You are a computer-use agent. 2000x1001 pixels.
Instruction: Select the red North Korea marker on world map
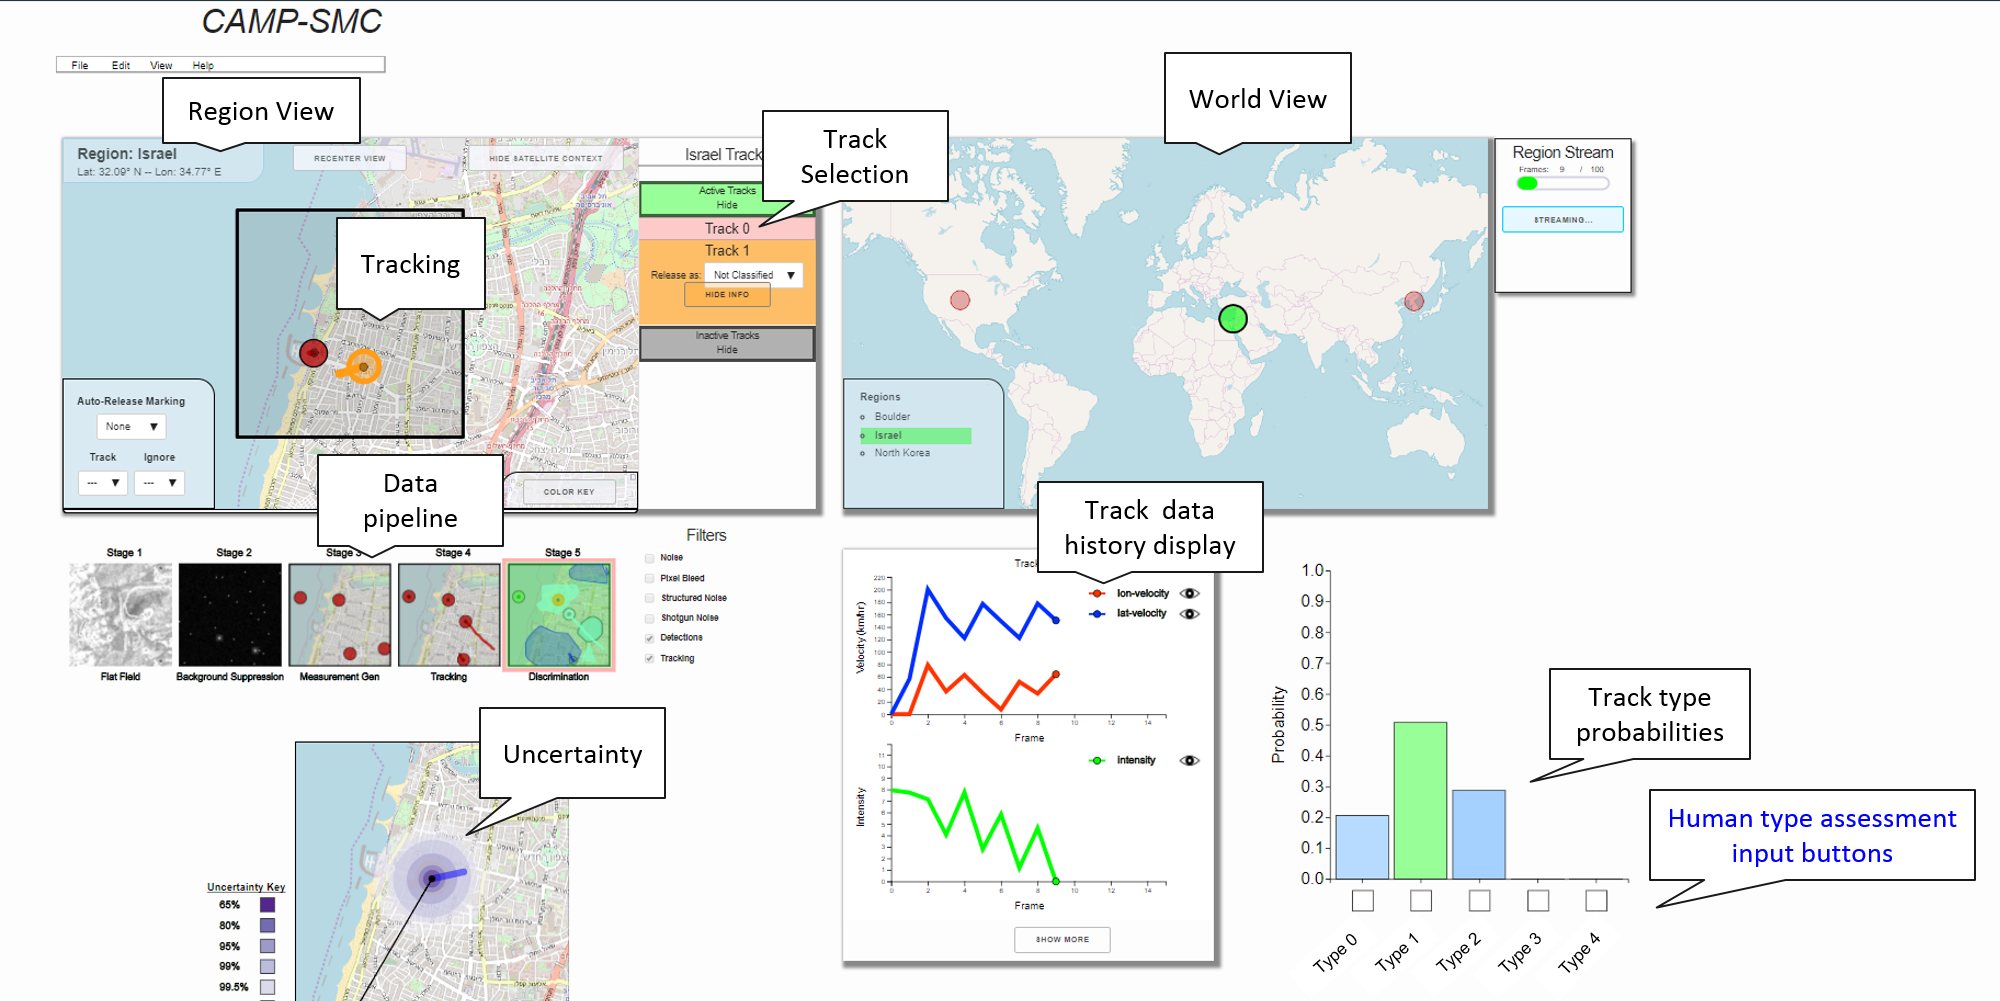click(1414, 301)
